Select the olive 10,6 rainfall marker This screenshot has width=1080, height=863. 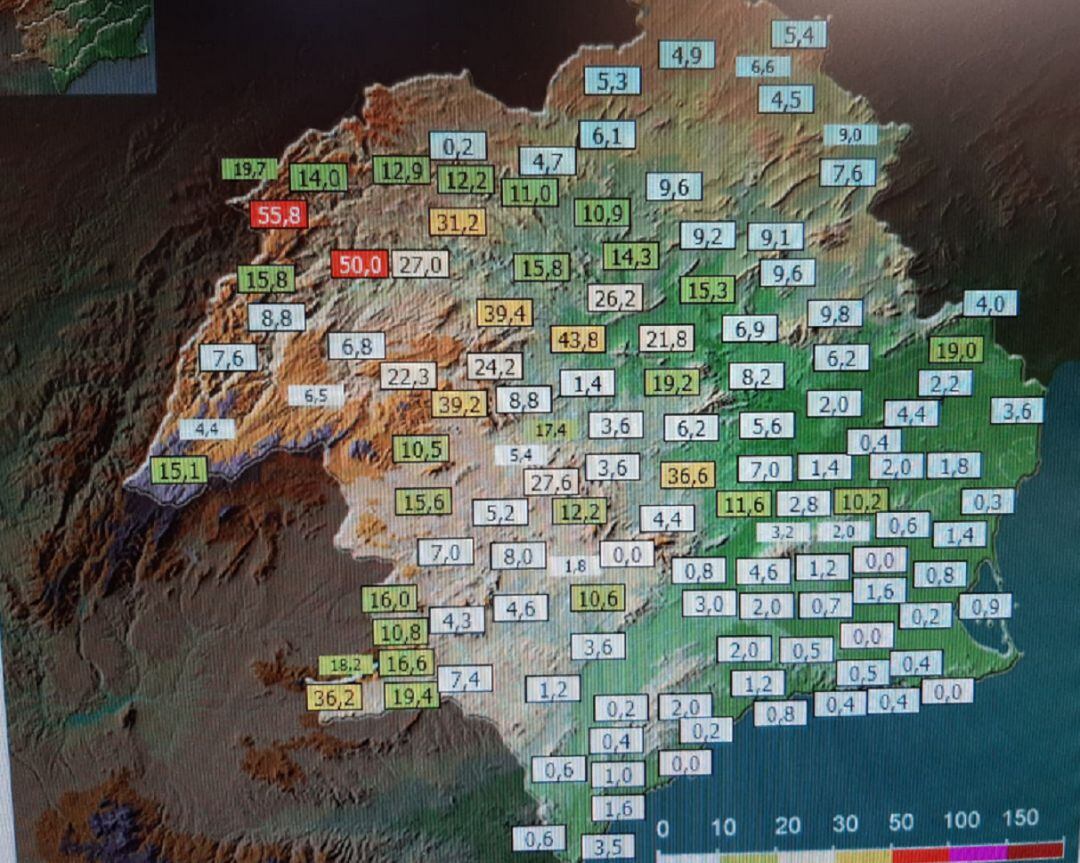tap(597, 598)
